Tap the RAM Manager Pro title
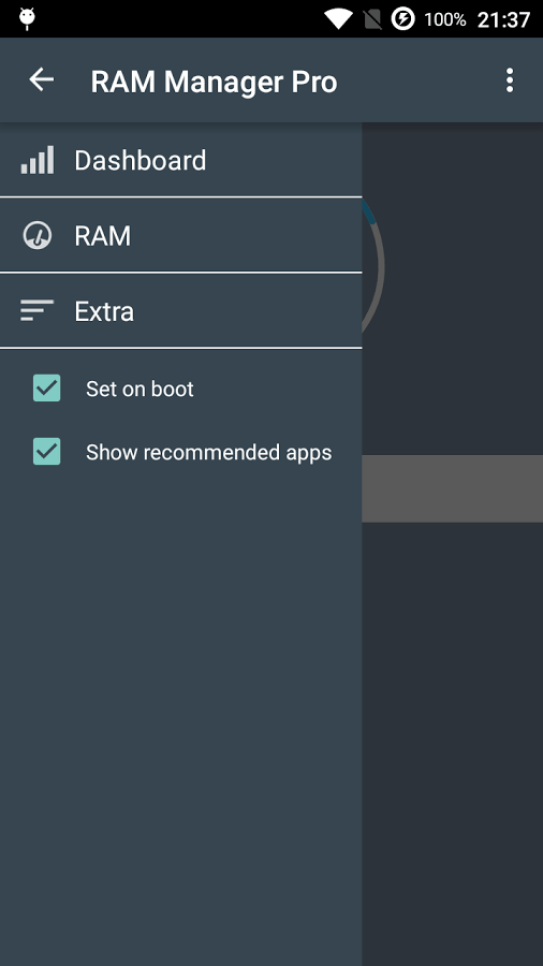Viewport: 543px width, 966px height. [214, 81]
